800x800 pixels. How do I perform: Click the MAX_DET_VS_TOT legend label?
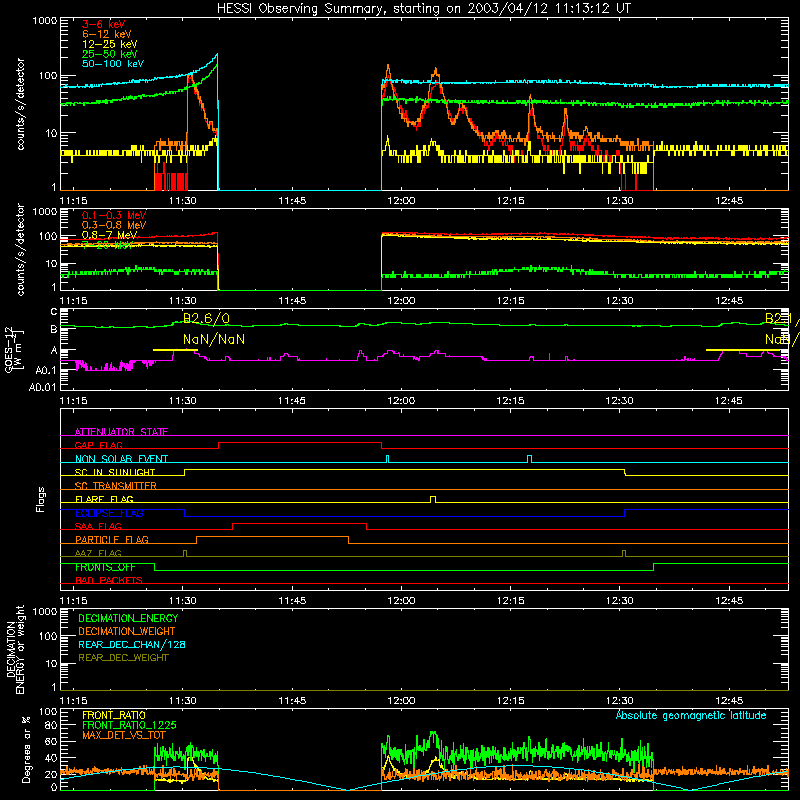point(123,735)
